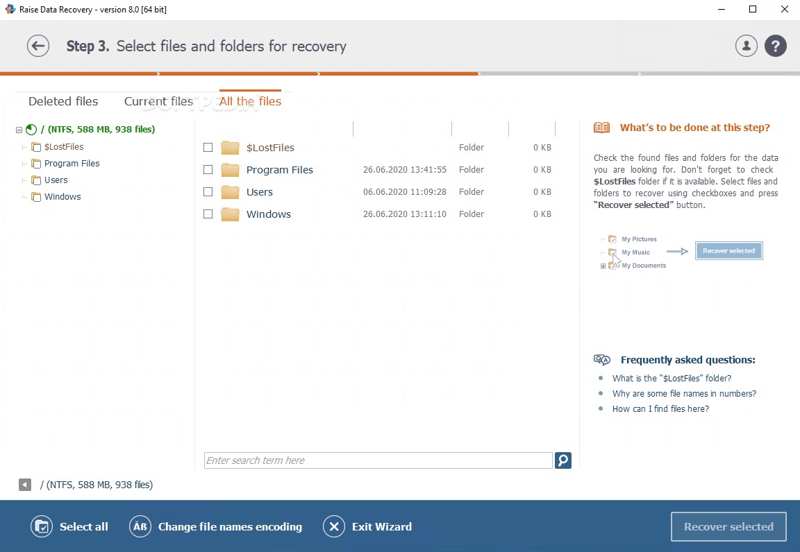The height and width of the screenshot is (552, 800).
Task: Click the Select all label
Action: 84,526
